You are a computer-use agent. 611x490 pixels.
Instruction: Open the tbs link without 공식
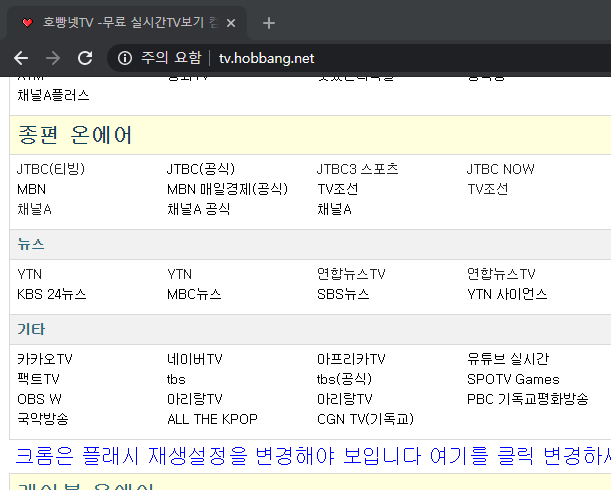click(x=176, y=379)
